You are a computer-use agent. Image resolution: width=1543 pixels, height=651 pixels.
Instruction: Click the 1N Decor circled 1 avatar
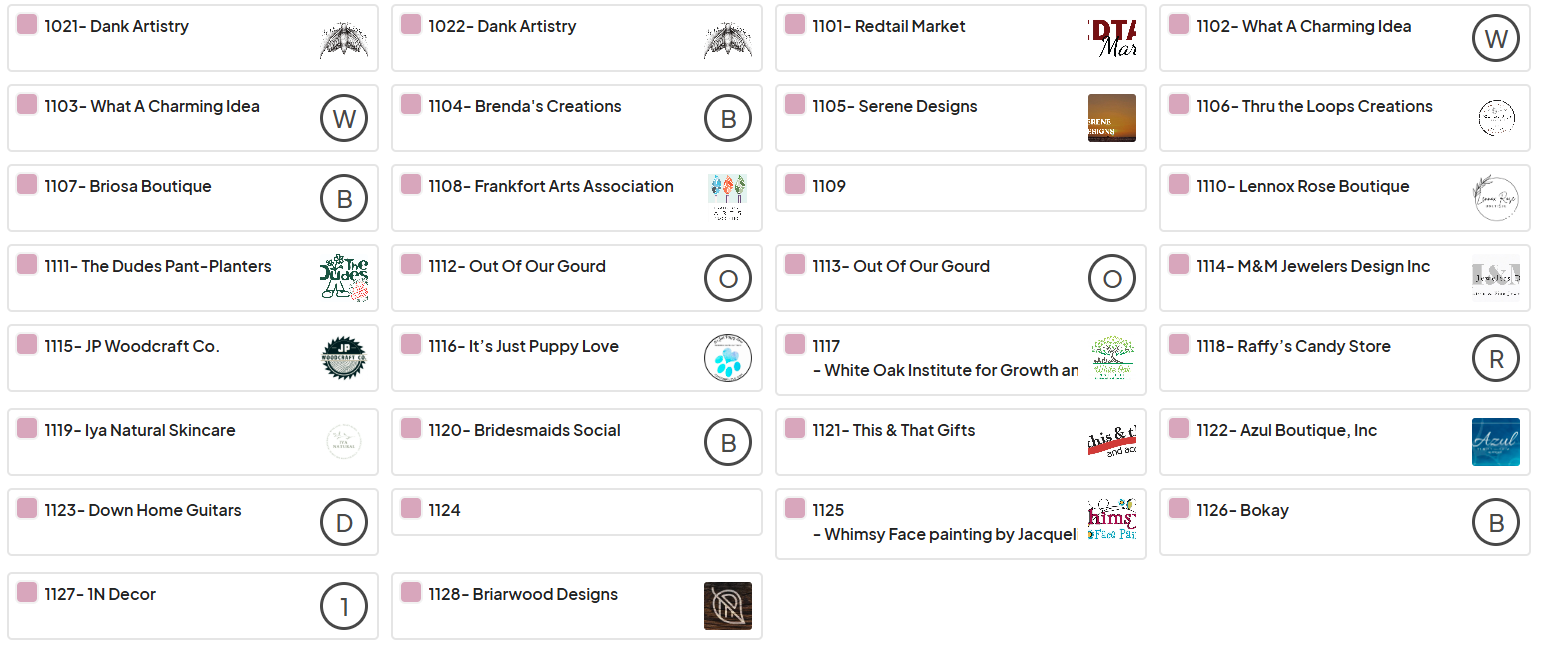coord(344,606)
